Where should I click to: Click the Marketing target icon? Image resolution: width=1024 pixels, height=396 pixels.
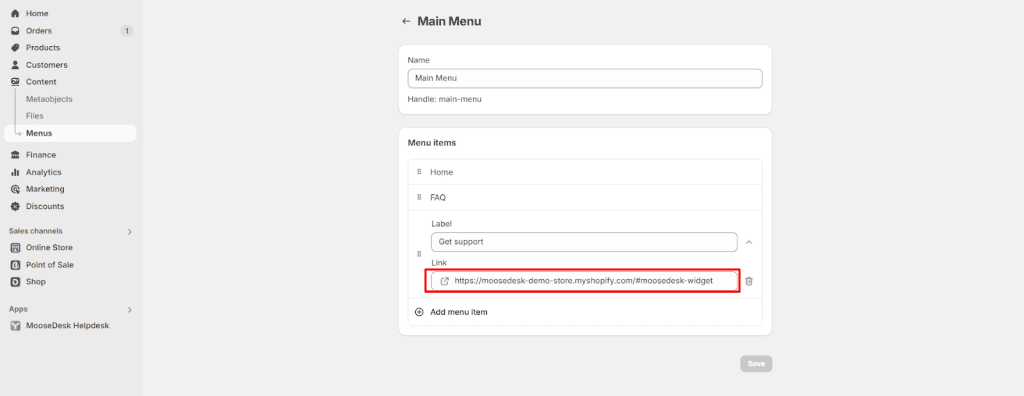[15, 189]
